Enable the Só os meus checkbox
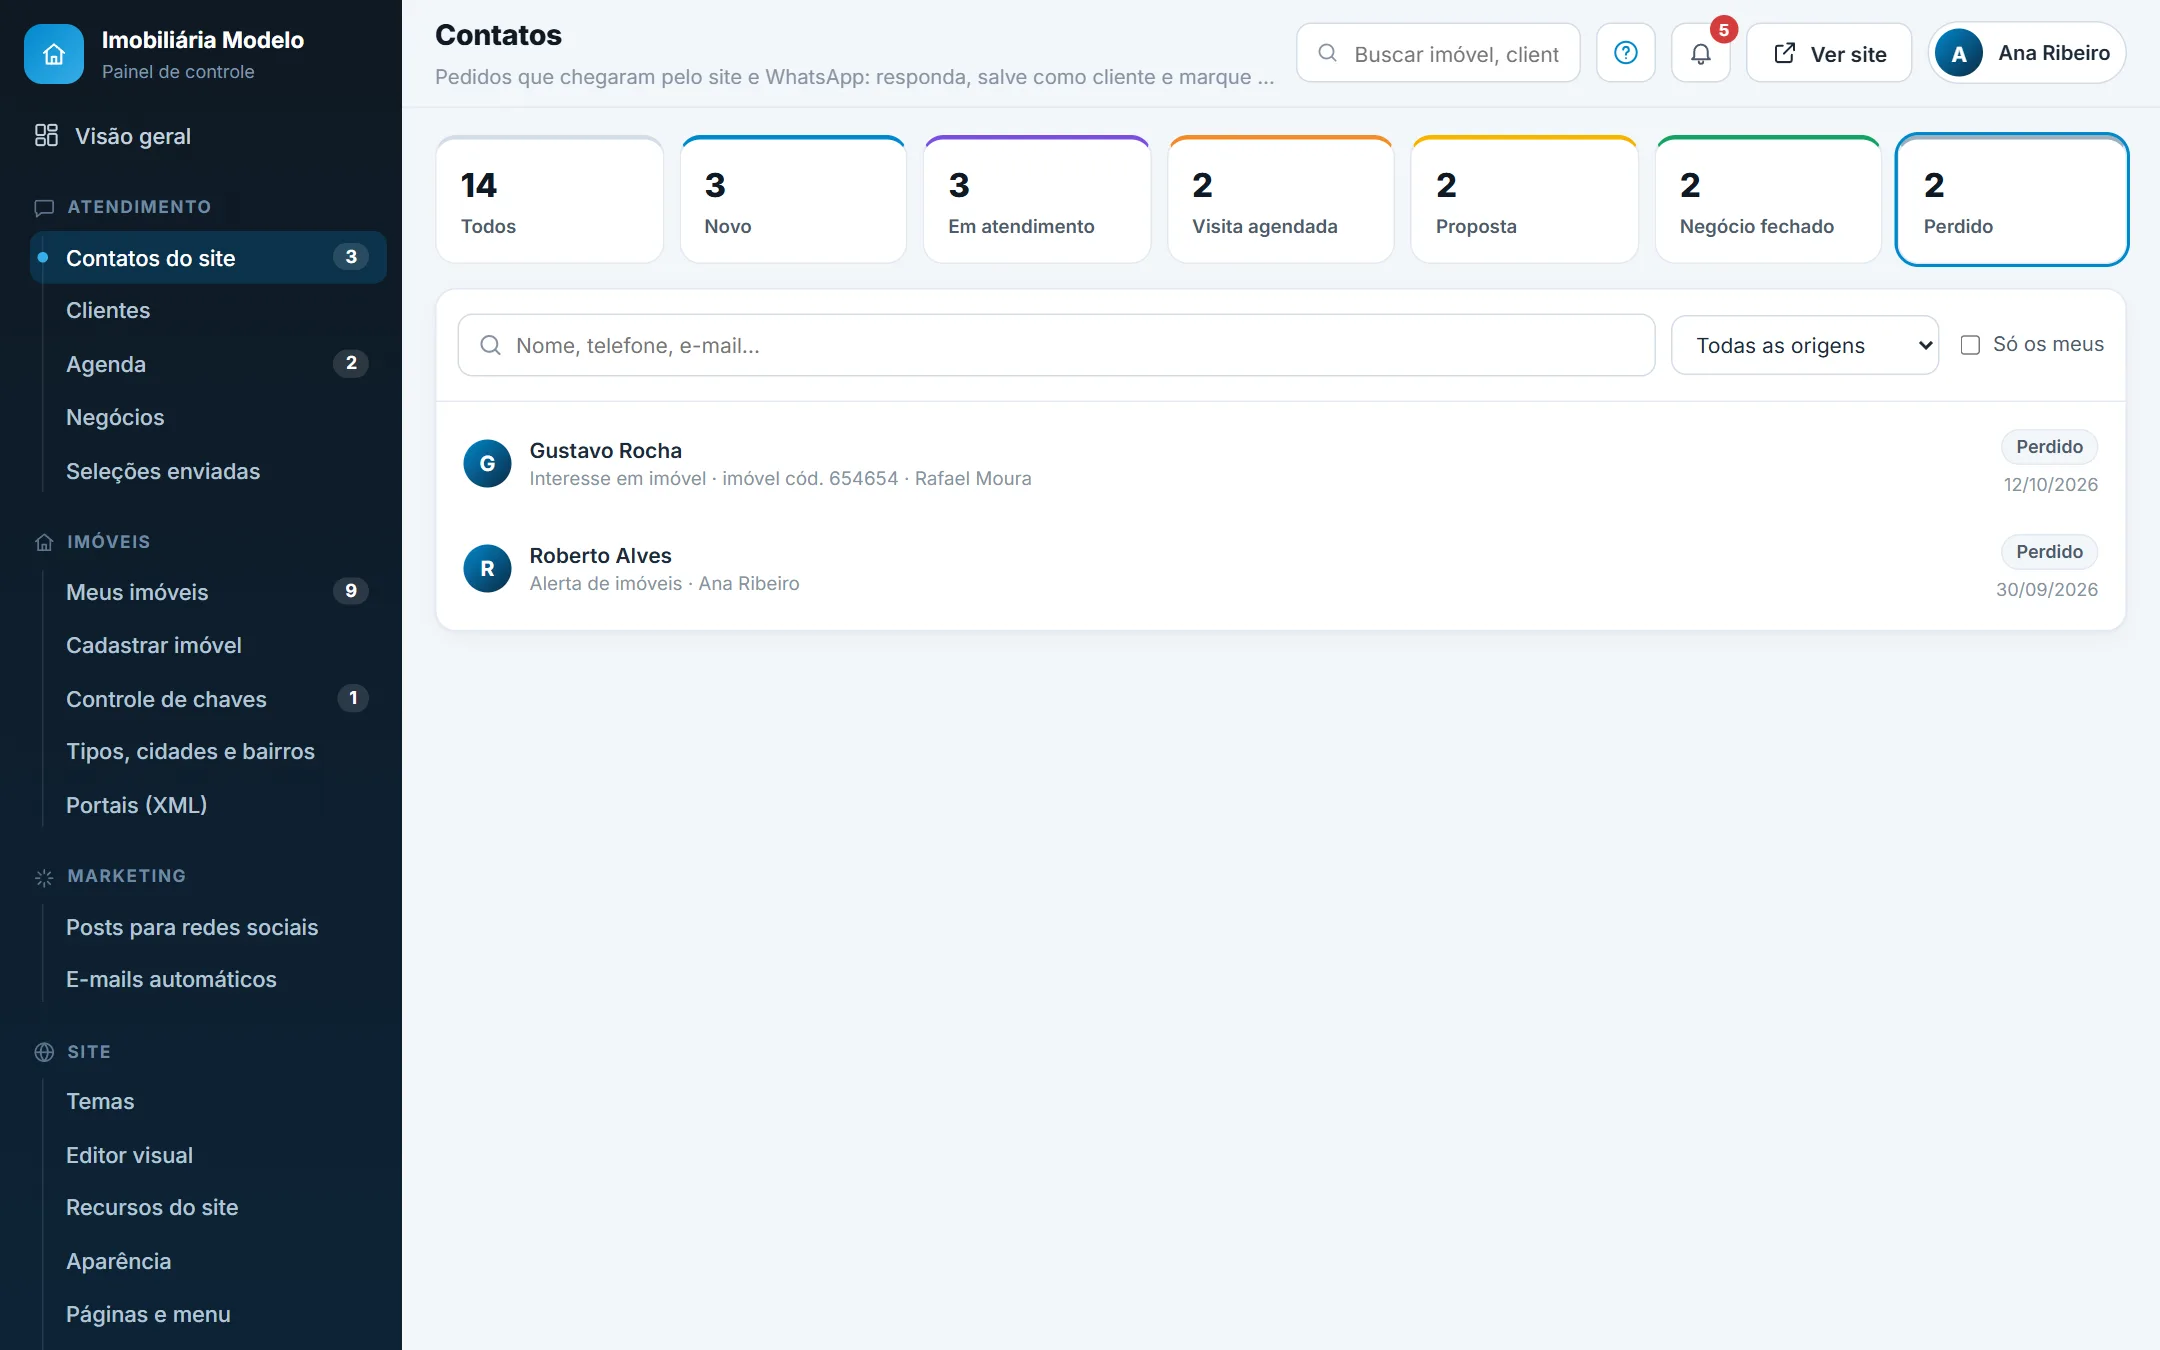 pyautogui.click(x=1970, y=345)
